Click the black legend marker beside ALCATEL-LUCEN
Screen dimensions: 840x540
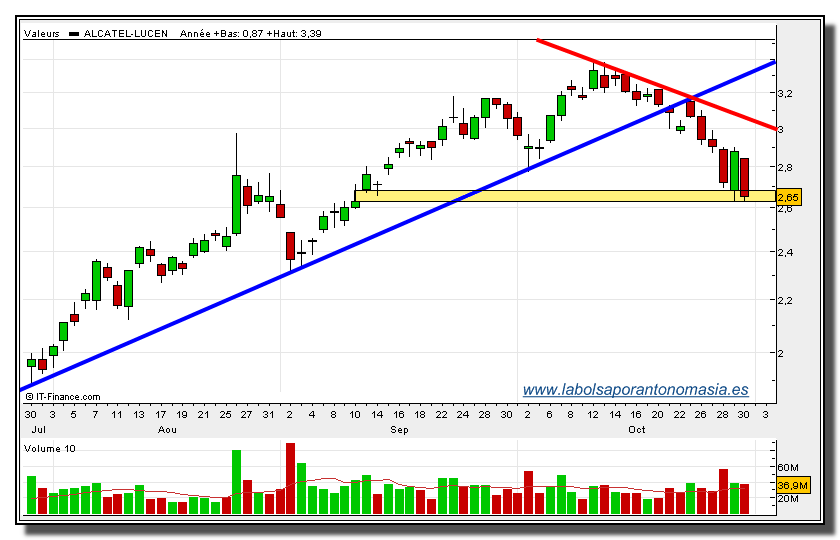pos(74,34)
